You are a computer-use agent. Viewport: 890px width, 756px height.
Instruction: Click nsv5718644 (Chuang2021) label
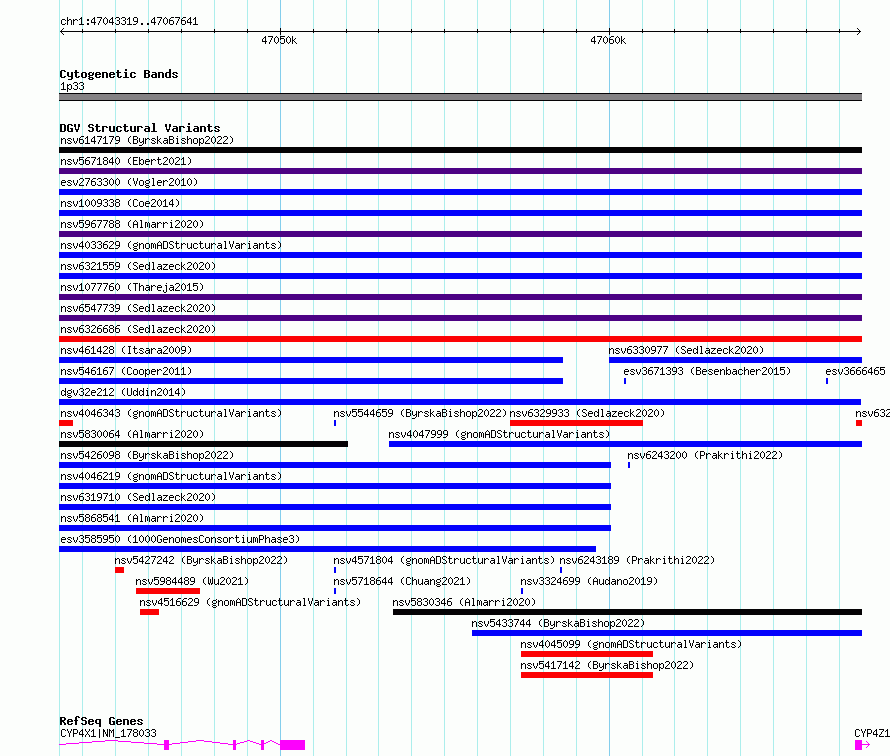tap(402, 581)
